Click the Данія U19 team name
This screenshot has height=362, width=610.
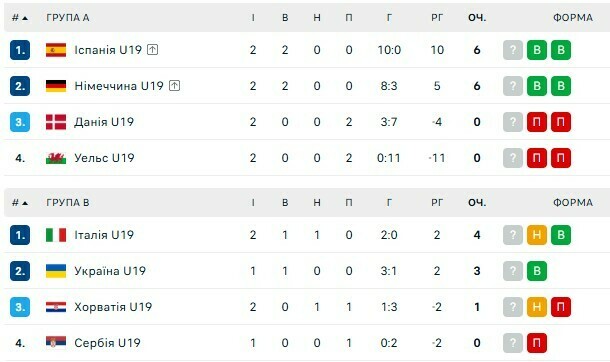click(x=104, y=122)
